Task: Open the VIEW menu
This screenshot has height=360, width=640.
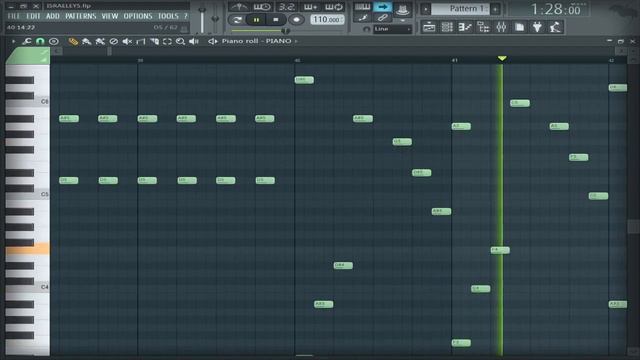Action: coord(110,16)
